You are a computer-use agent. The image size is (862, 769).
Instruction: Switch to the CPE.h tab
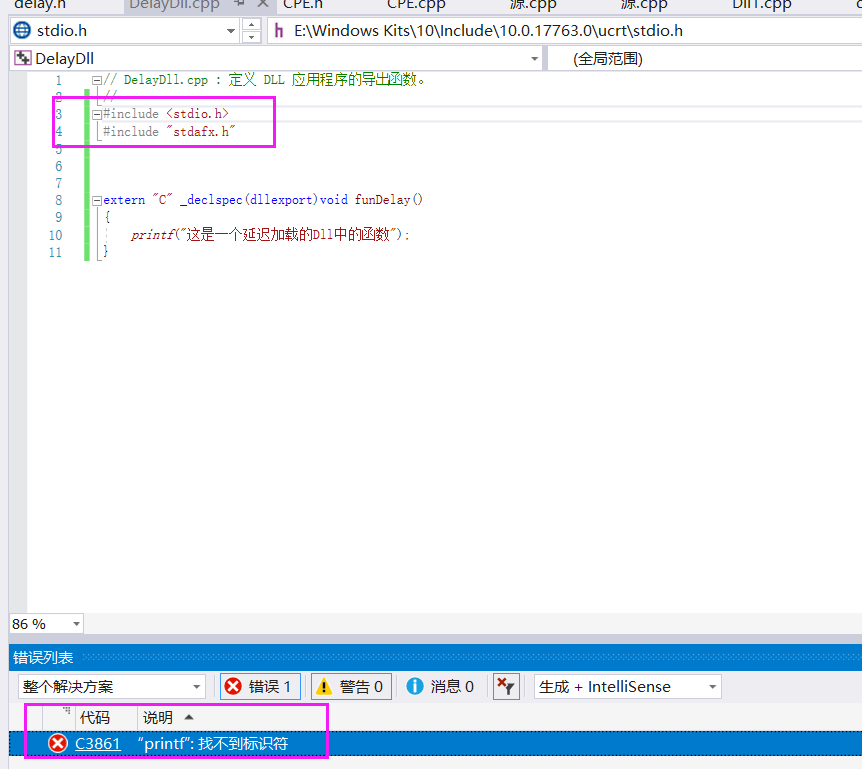click(302, 5)
